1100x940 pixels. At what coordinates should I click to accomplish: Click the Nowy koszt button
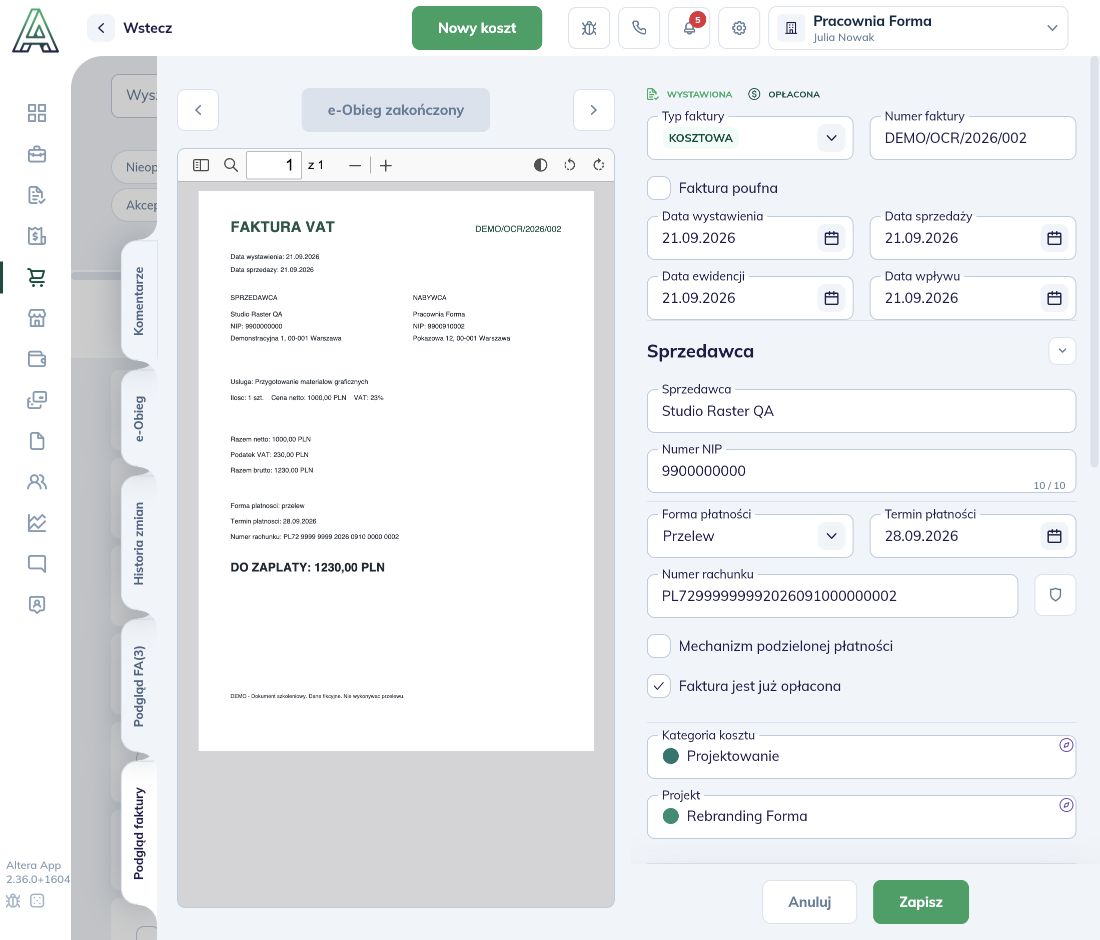[x=477, y=28]
